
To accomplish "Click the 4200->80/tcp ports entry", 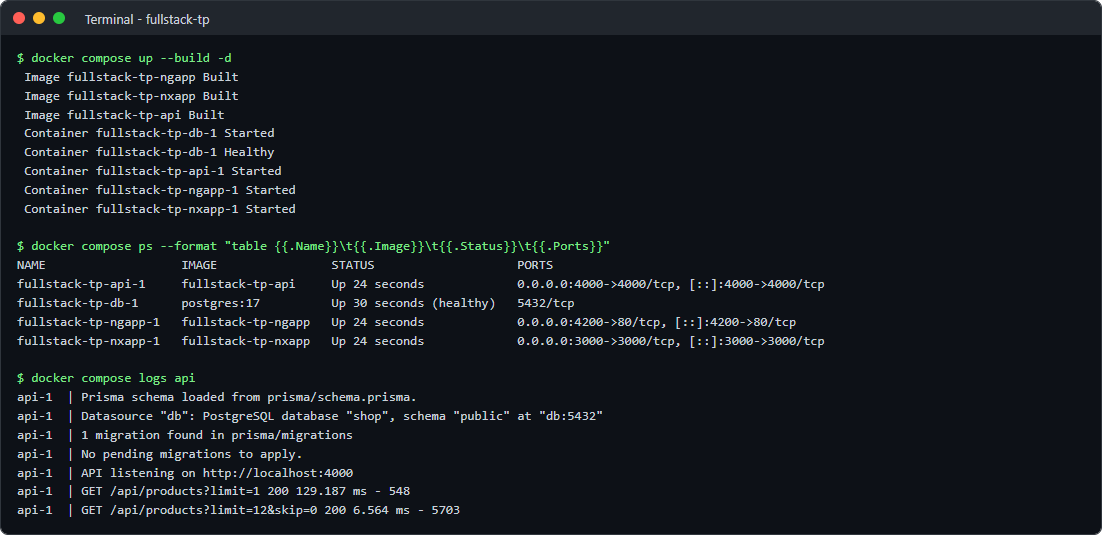I will 656,322.
